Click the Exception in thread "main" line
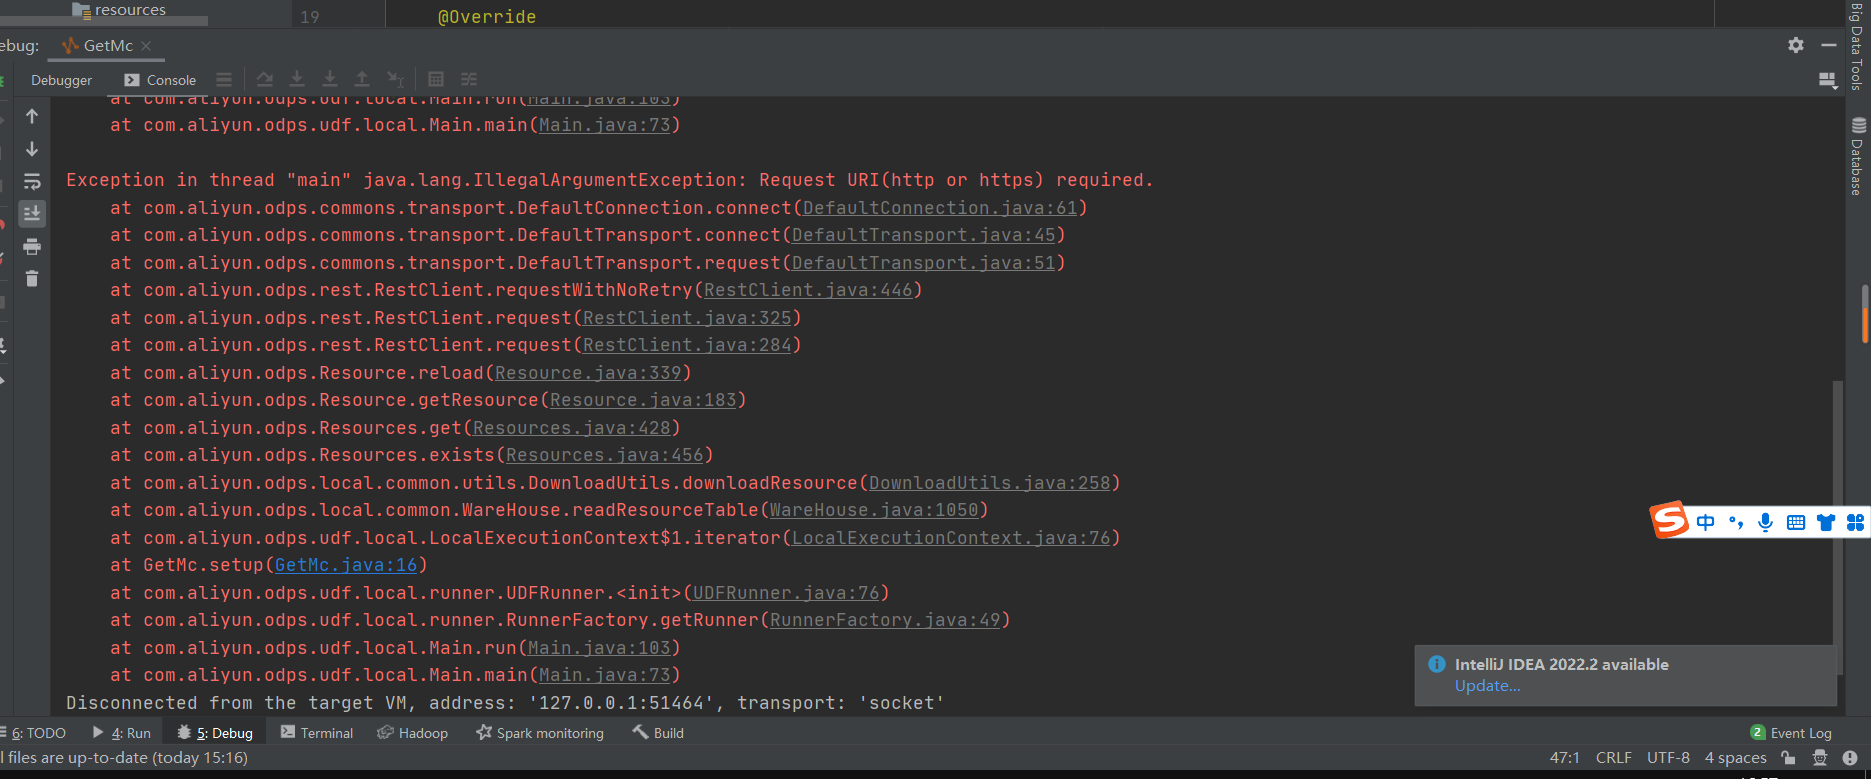This screenshot has height=779, width=1871. (610, 180)
